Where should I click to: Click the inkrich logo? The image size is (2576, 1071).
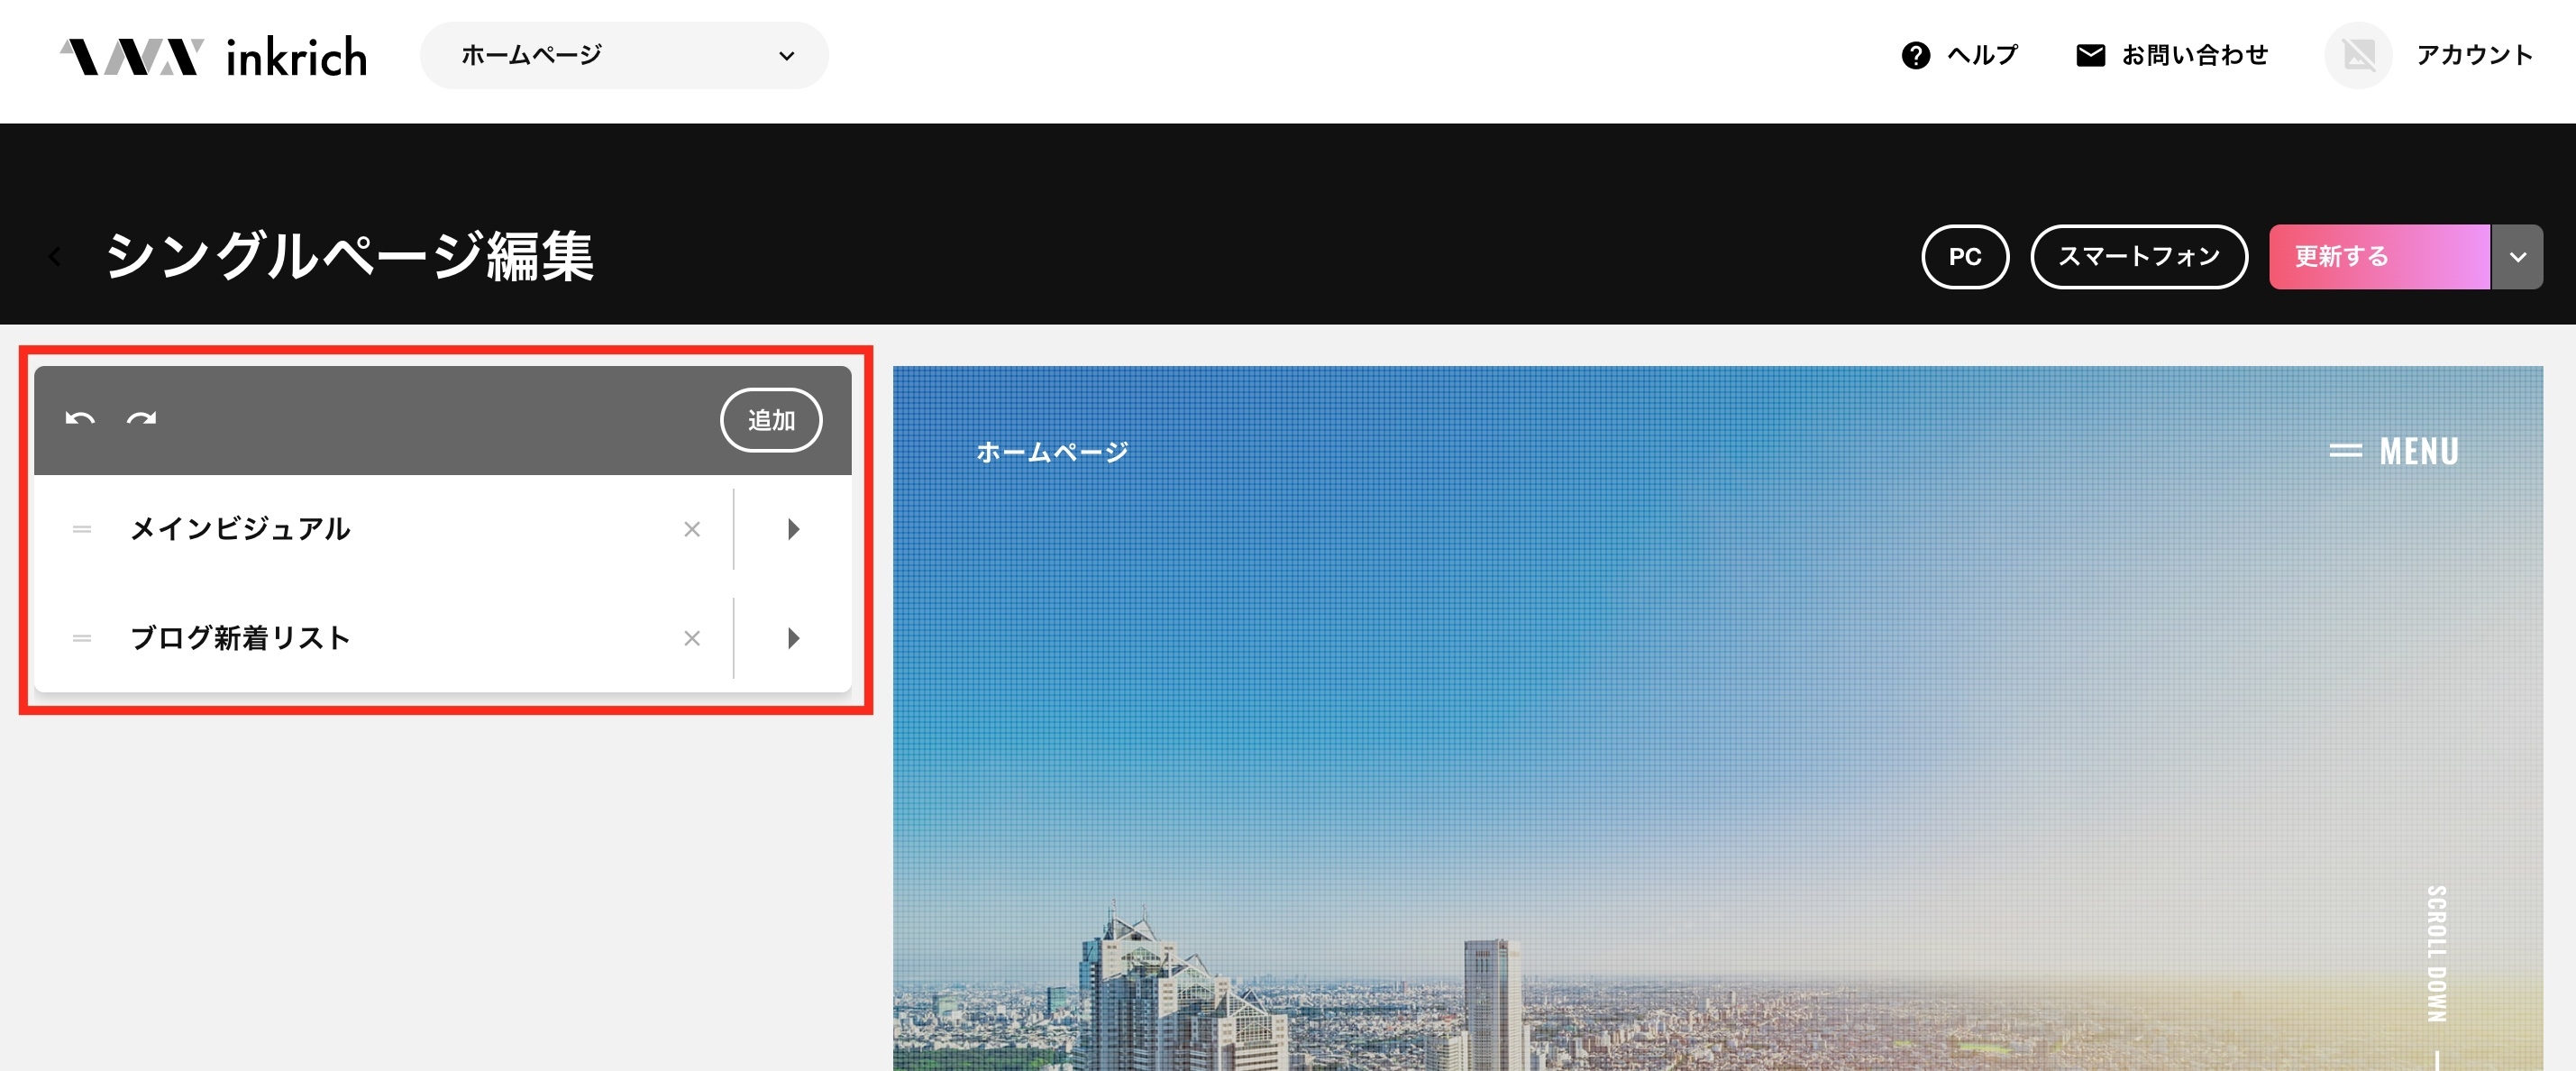pos(213,56)
